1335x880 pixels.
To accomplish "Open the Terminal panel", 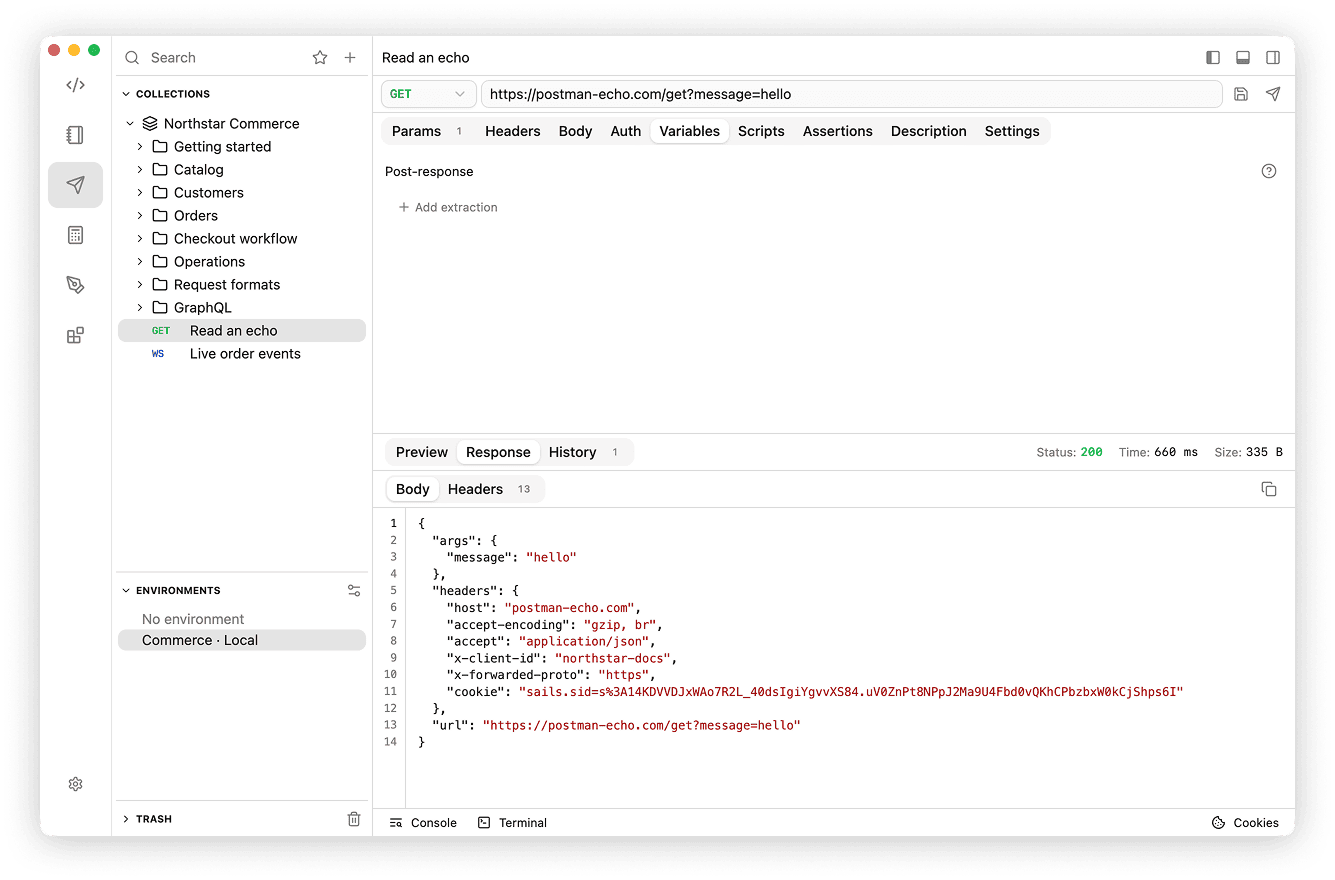I will [x=513, y=823].
